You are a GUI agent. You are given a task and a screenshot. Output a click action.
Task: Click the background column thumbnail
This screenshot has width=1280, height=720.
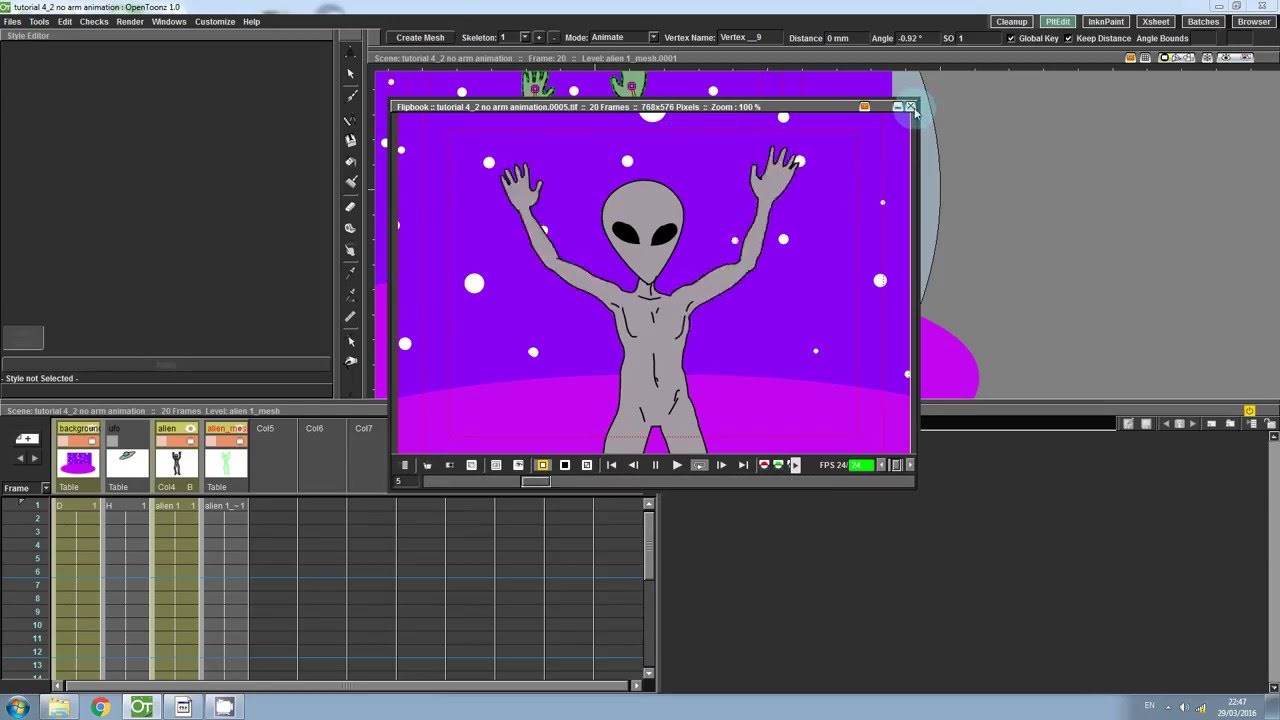pos(78,463)
